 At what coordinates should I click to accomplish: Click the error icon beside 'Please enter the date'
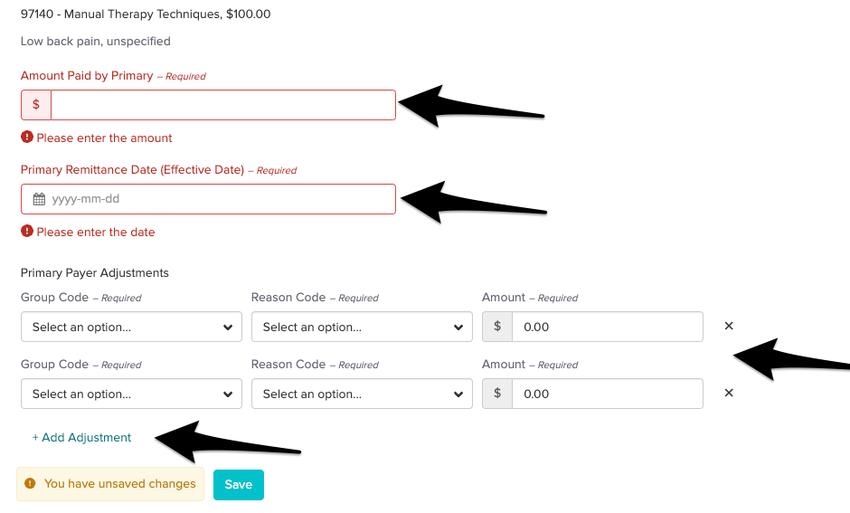pos(27,231)
